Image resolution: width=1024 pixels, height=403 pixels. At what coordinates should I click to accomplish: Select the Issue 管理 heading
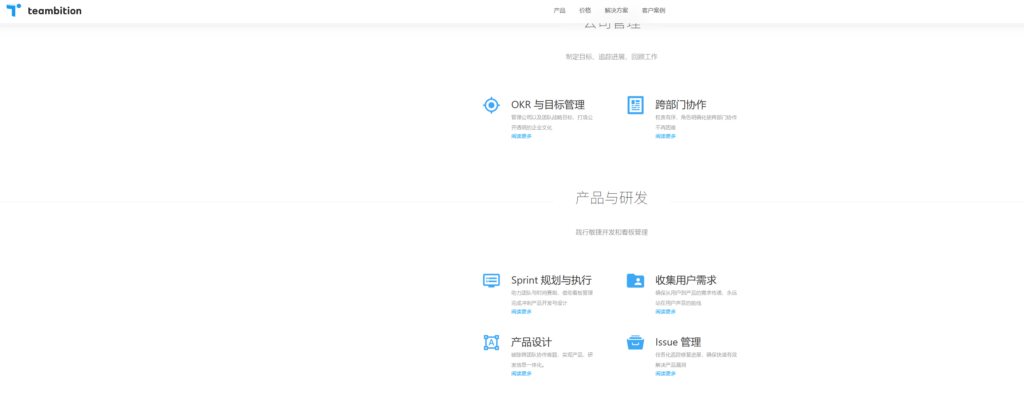(678, 342)
